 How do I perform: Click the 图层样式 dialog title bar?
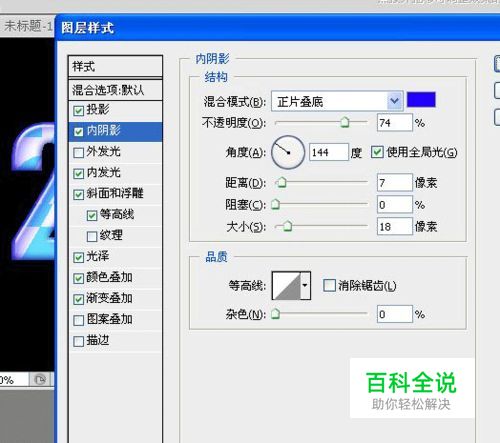pos(278,28)
